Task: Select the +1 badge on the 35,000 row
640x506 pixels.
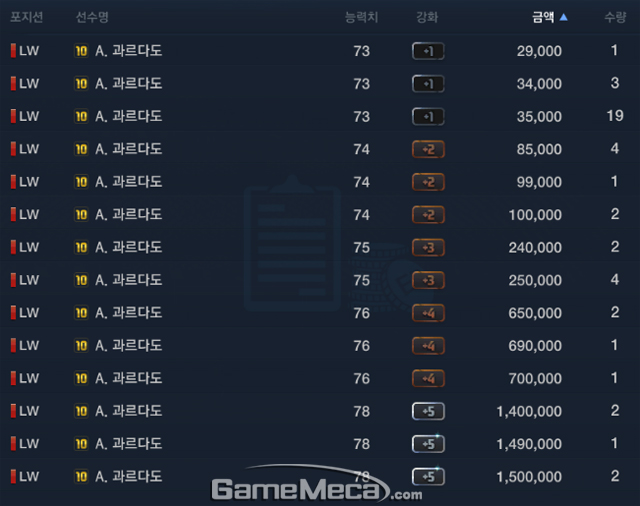Action: pos(428,117)
